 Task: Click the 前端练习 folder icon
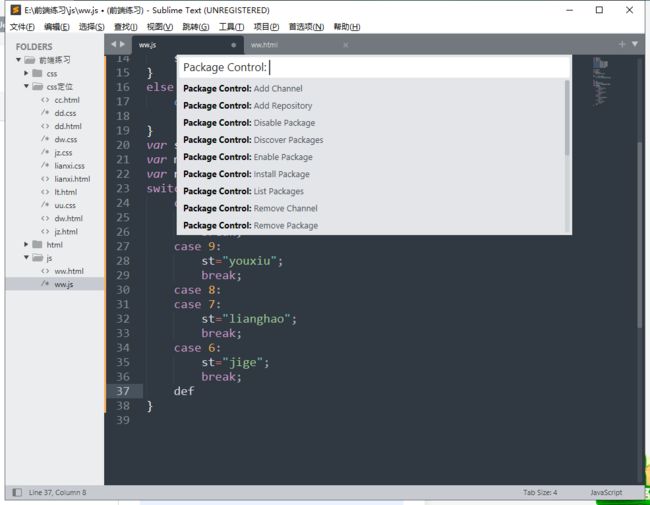coord(29,60)
